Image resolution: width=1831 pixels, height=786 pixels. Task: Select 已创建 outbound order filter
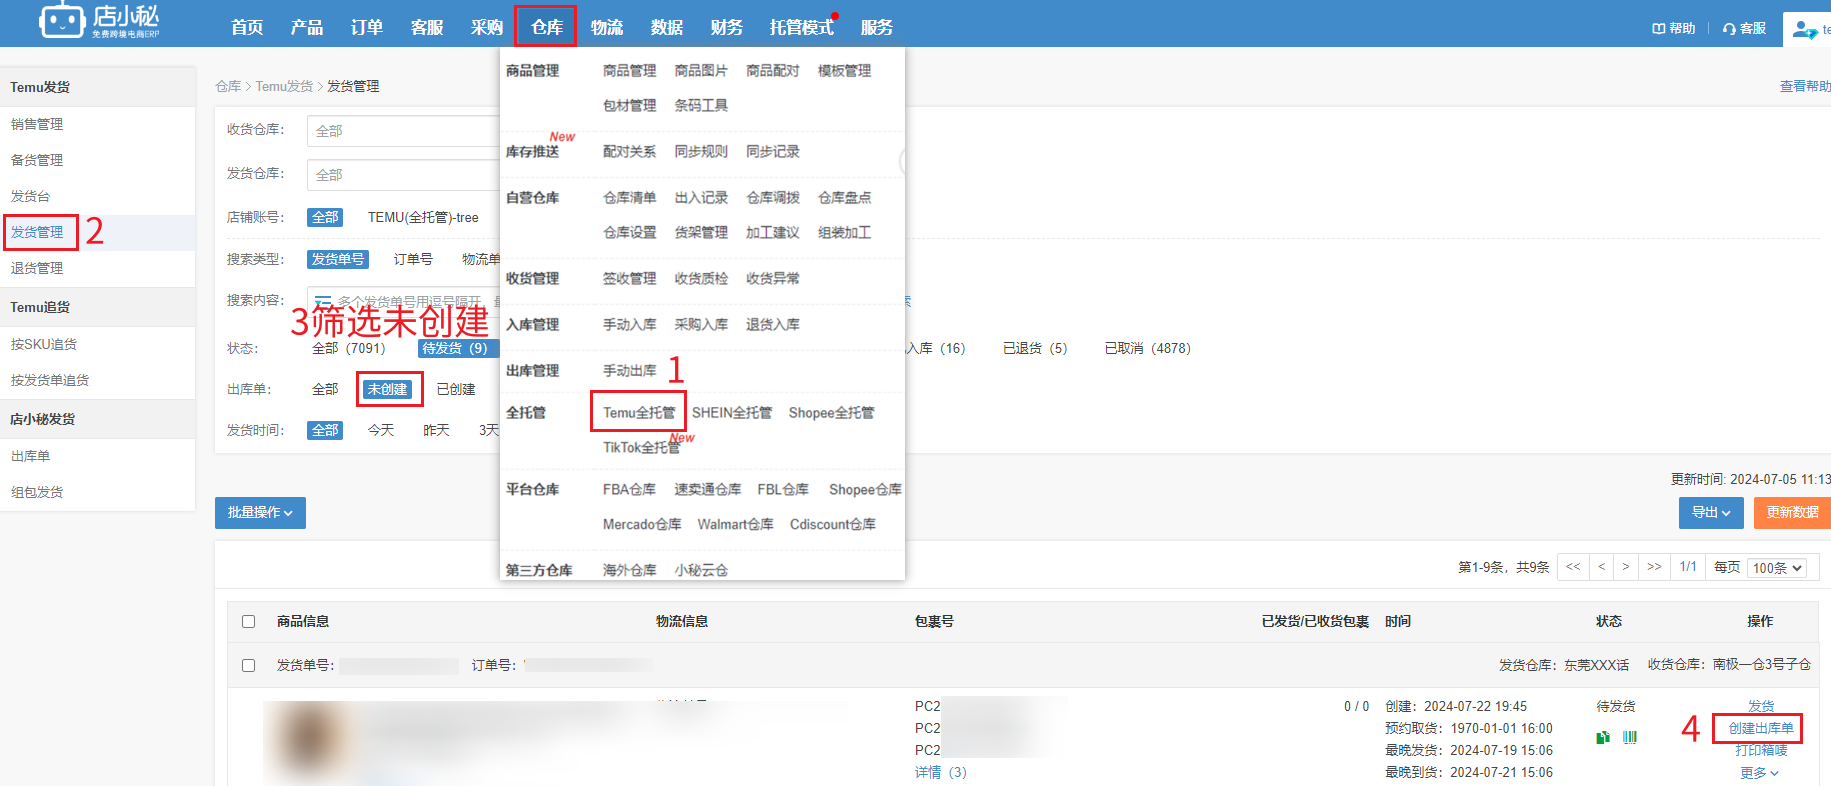tap(456, 389)
